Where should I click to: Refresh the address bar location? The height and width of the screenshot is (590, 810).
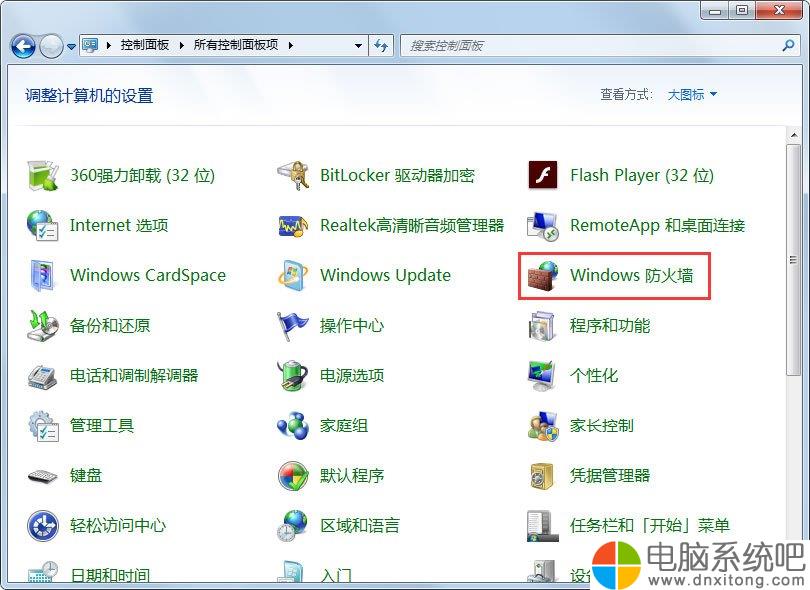click(x=381, y=45)
